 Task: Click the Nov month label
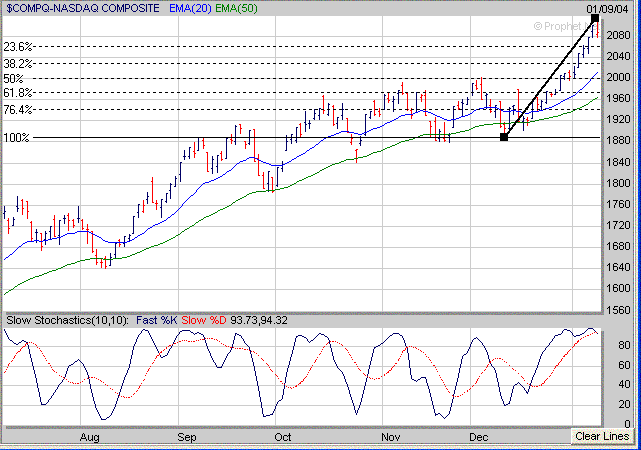(390, 437)
